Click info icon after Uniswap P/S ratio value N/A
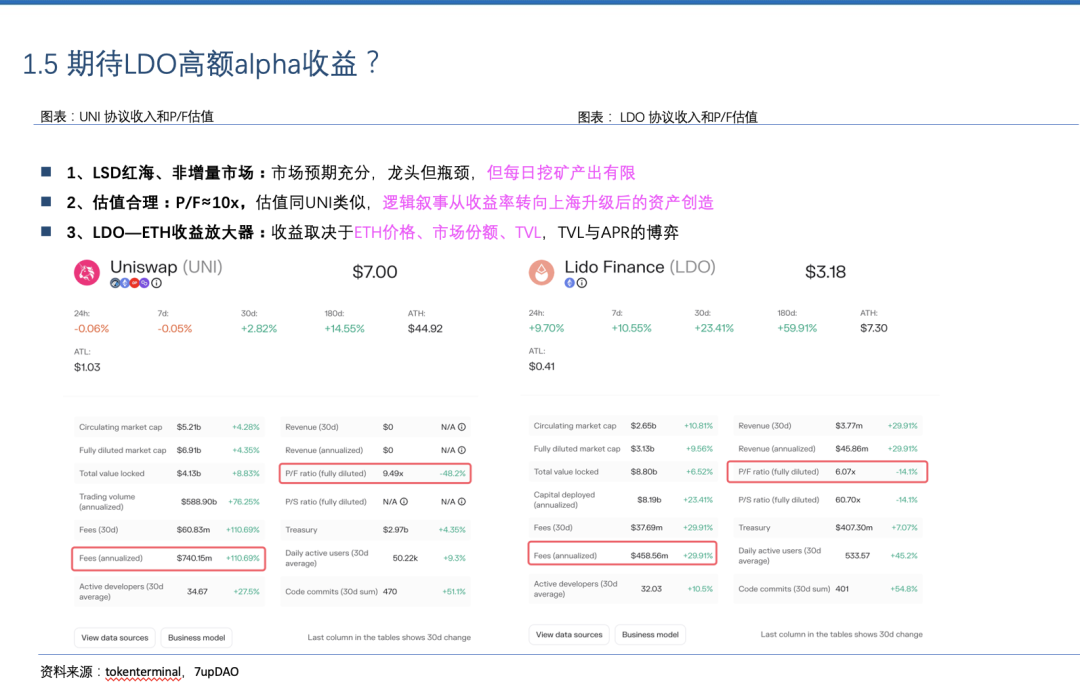Image resolution: width=1080 pixels, height=682 pixels. tap(404, 502)
